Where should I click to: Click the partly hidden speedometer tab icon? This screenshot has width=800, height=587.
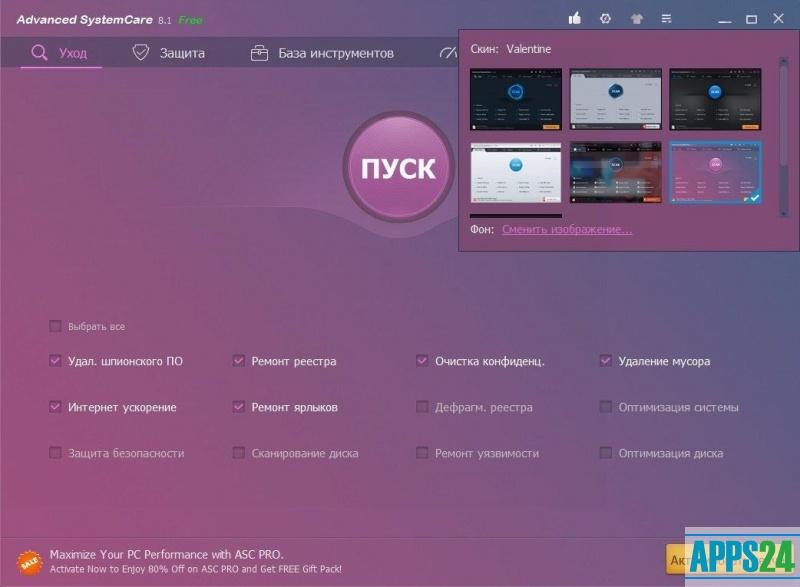448,53
